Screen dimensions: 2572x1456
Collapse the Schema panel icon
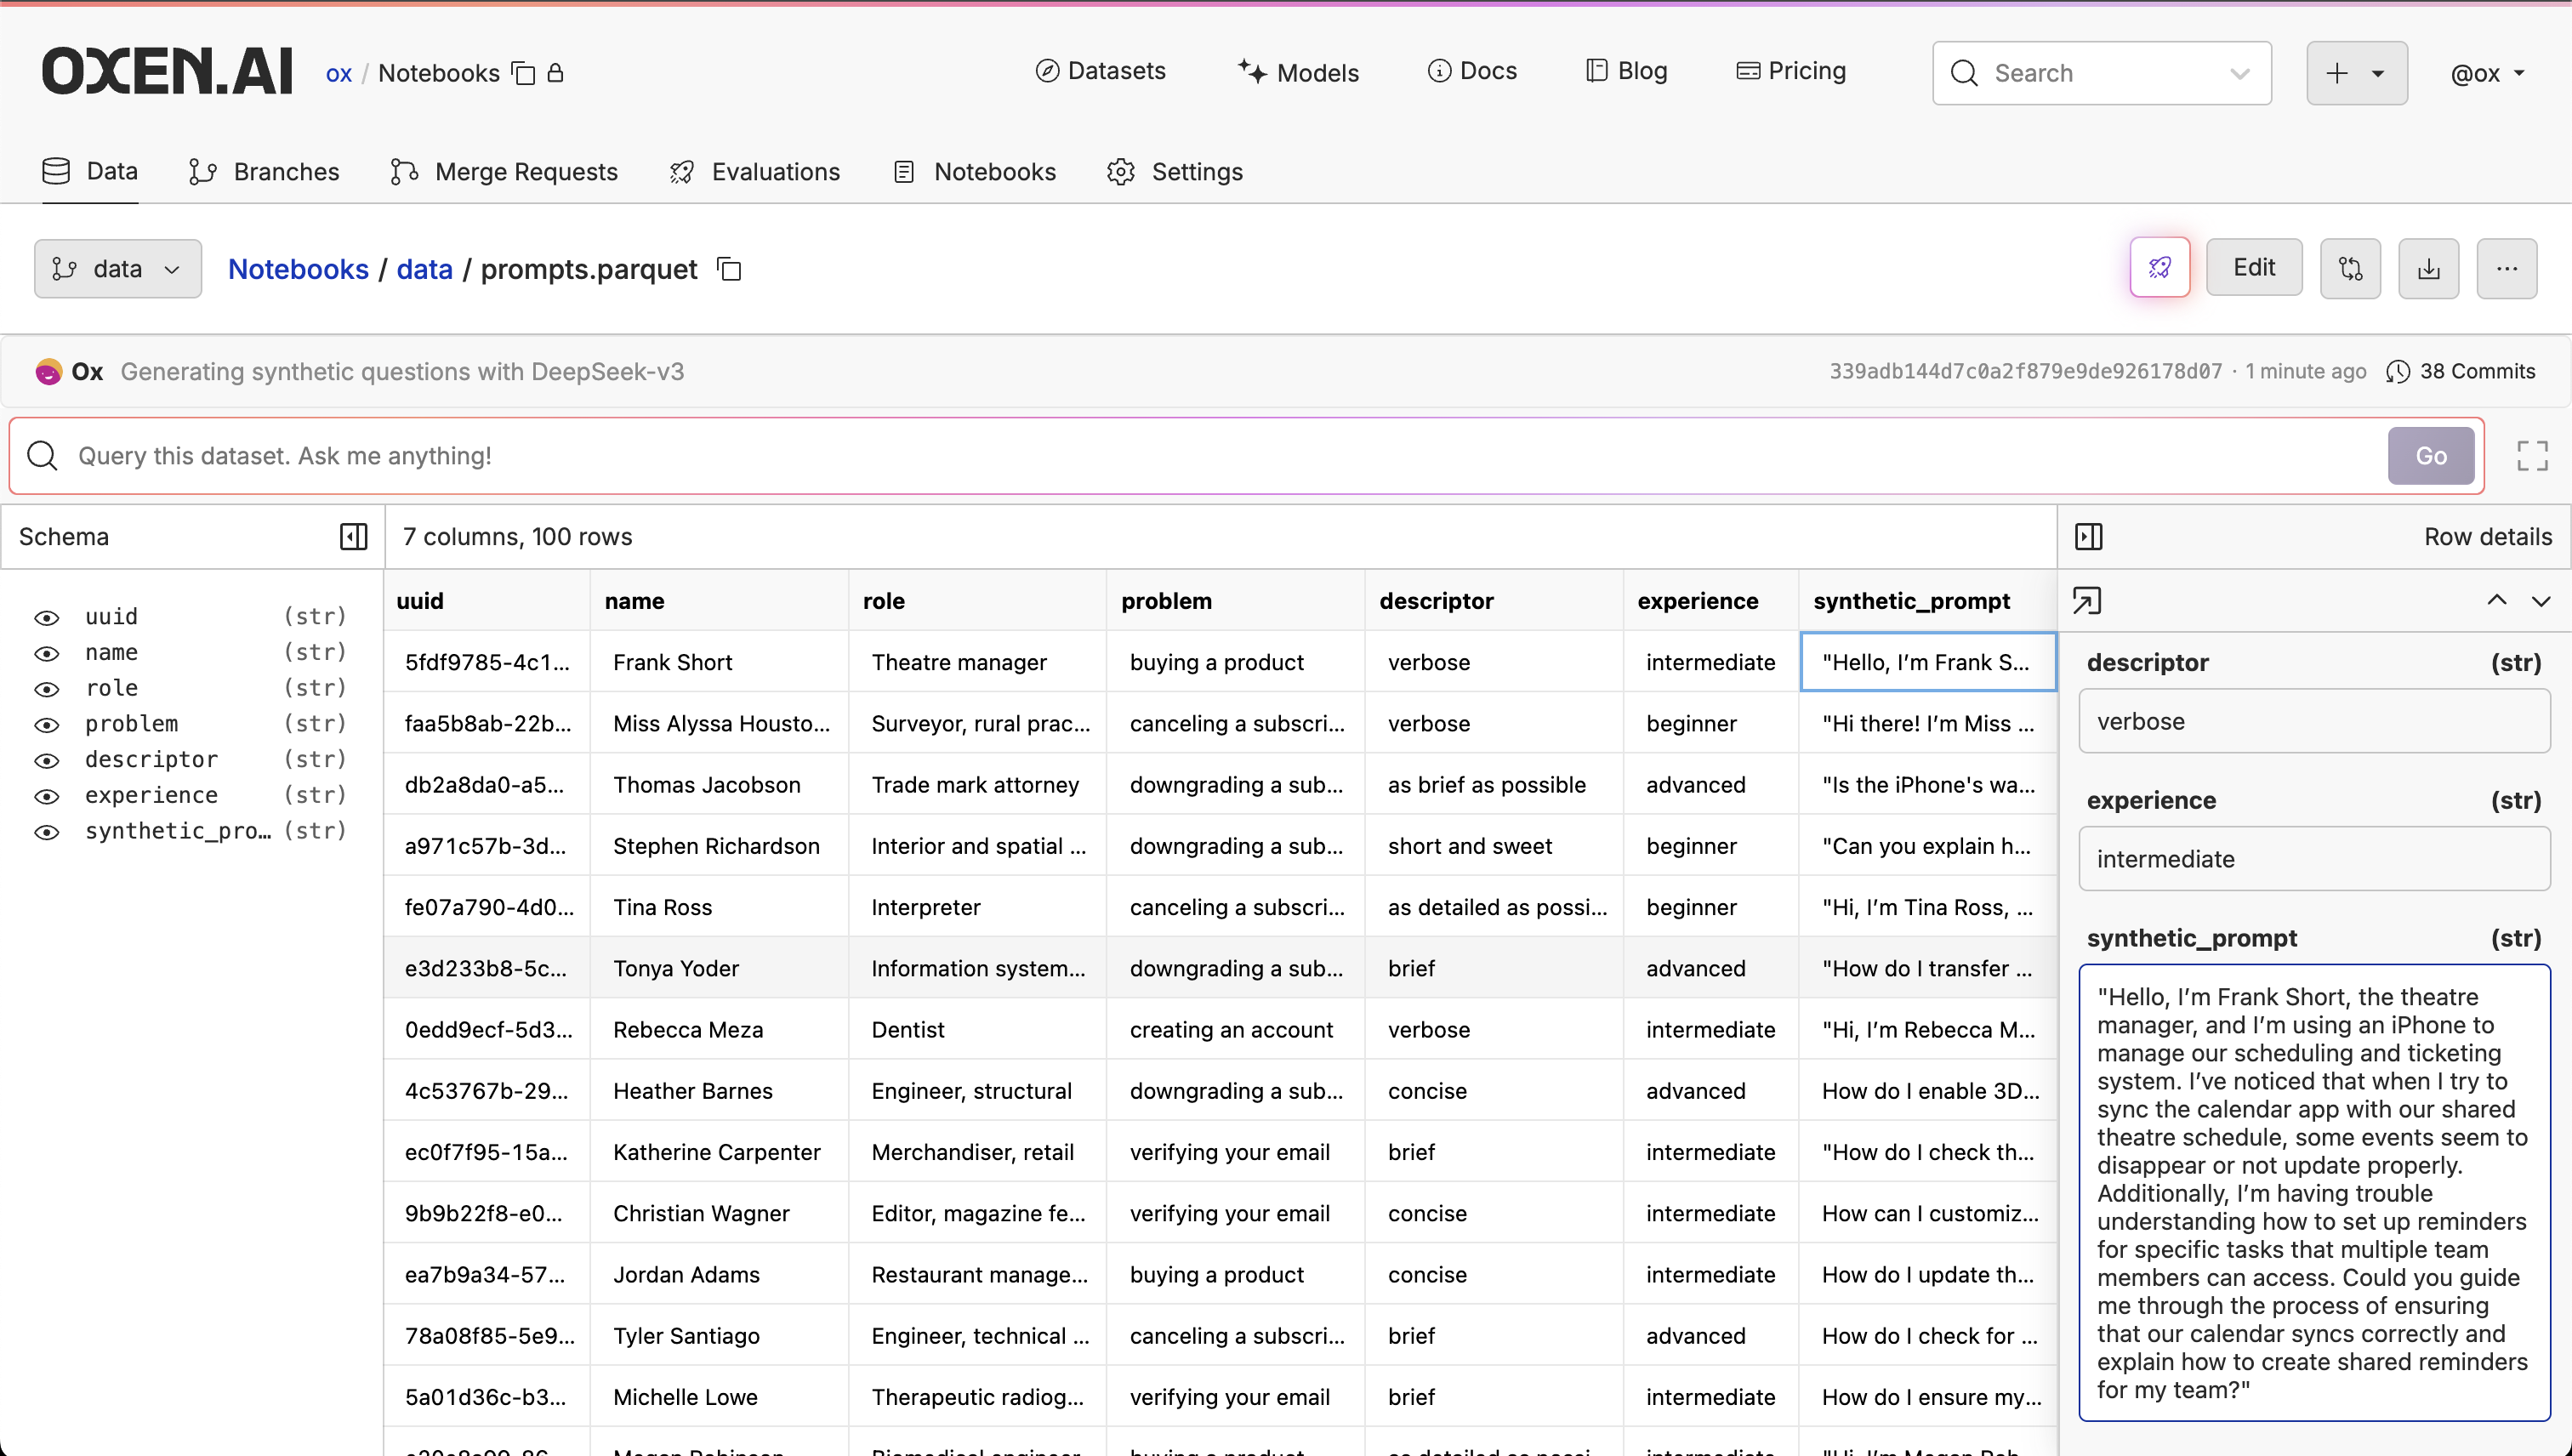353,537
